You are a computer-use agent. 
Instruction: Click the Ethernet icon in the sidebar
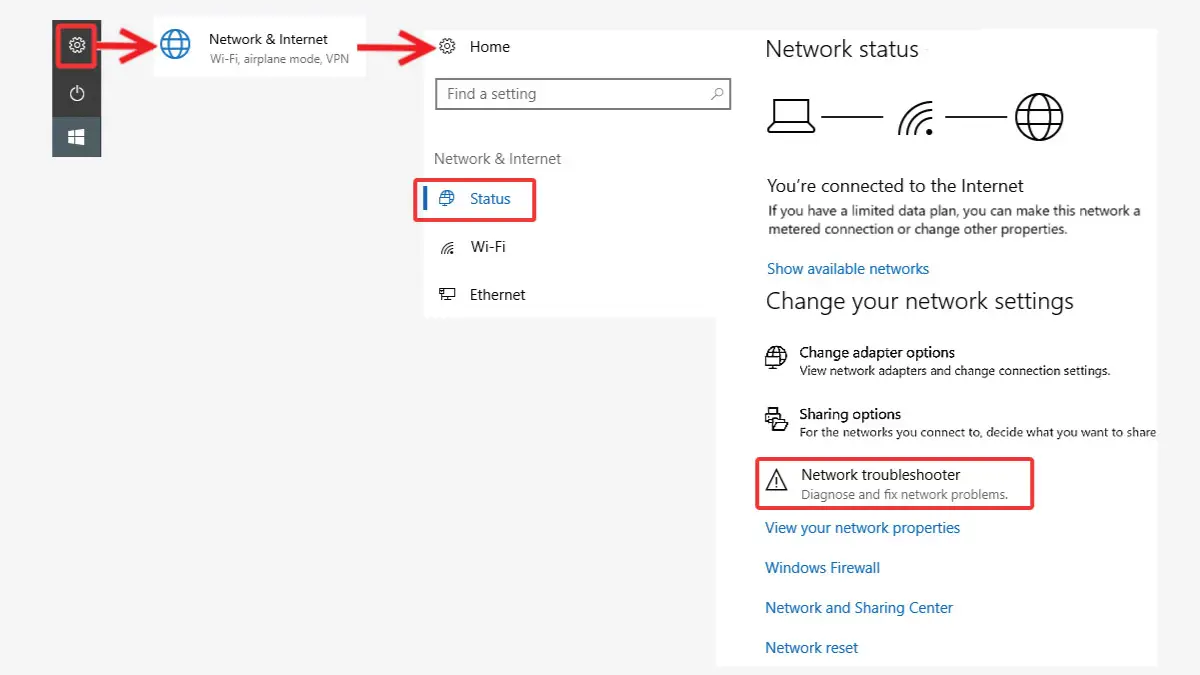coord(448,294)
